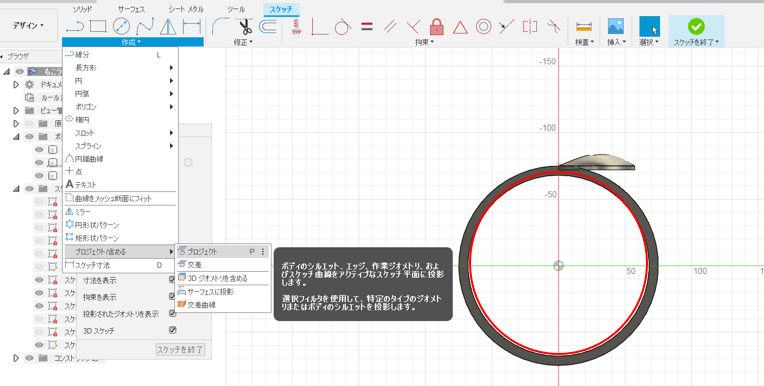Select プロジェクト in the submenu
This screenshot has width=764, height=386.
pyautogui.click(x=222, y=252)
